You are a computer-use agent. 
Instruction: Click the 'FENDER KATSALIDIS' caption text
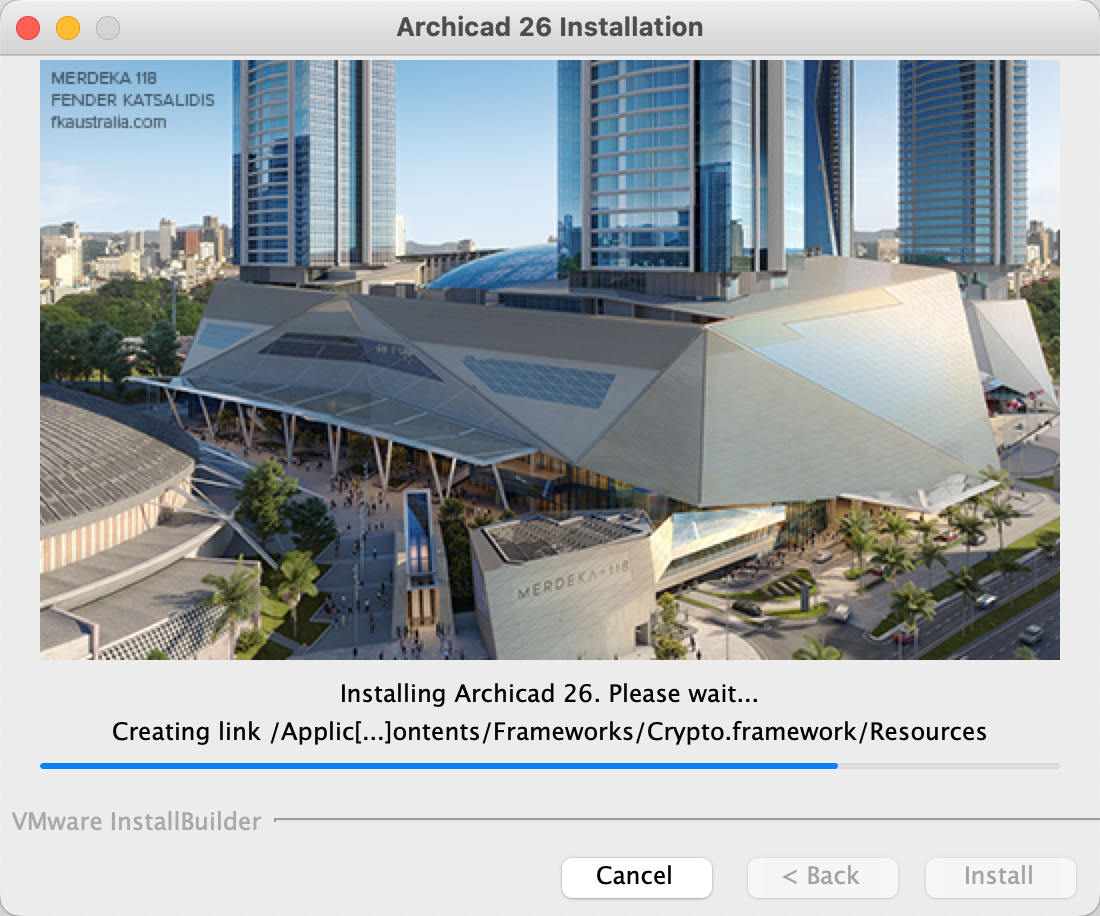(133, 100)
